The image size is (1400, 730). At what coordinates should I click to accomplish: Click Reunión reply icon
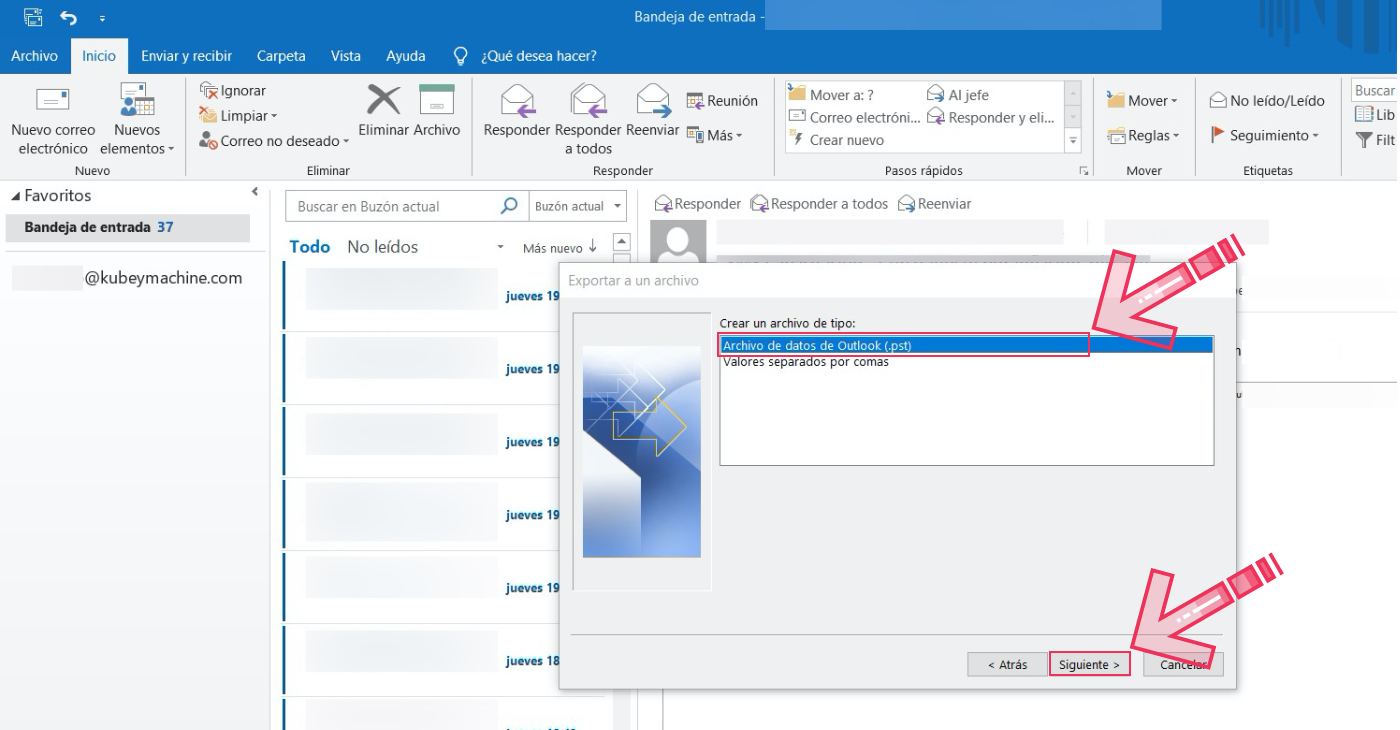click(x=696, y=101)
